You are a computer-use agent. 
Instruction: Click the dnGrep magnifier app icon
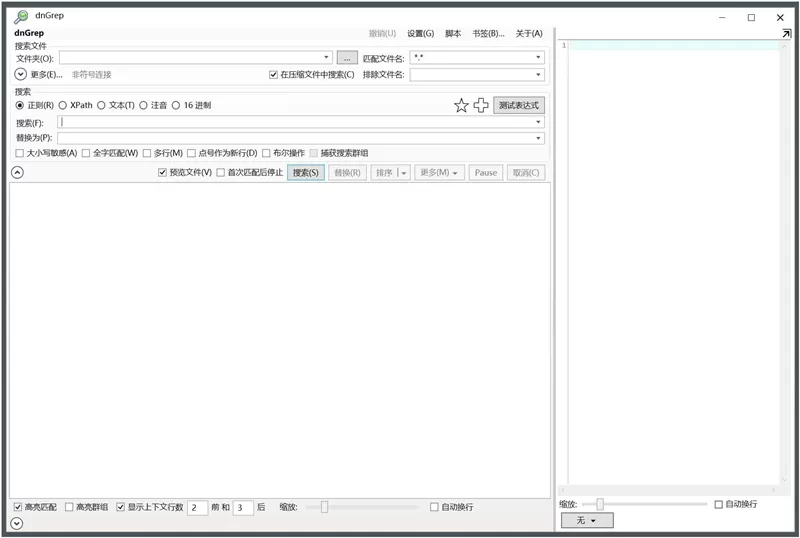tap(21, 17)
